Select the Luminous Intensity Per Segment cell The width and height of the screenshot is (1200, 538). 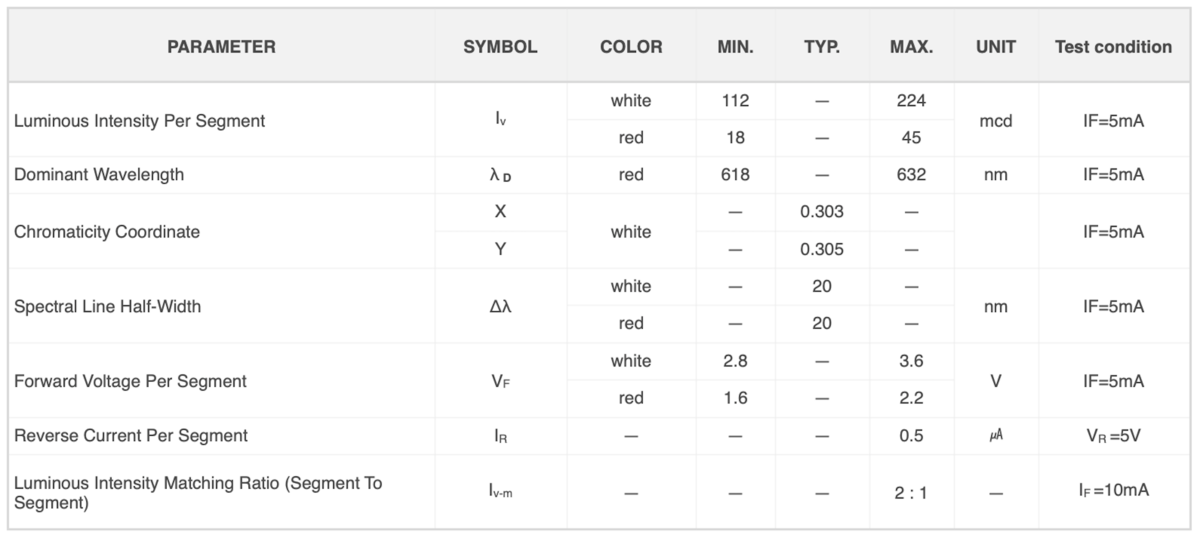(221, 120)
